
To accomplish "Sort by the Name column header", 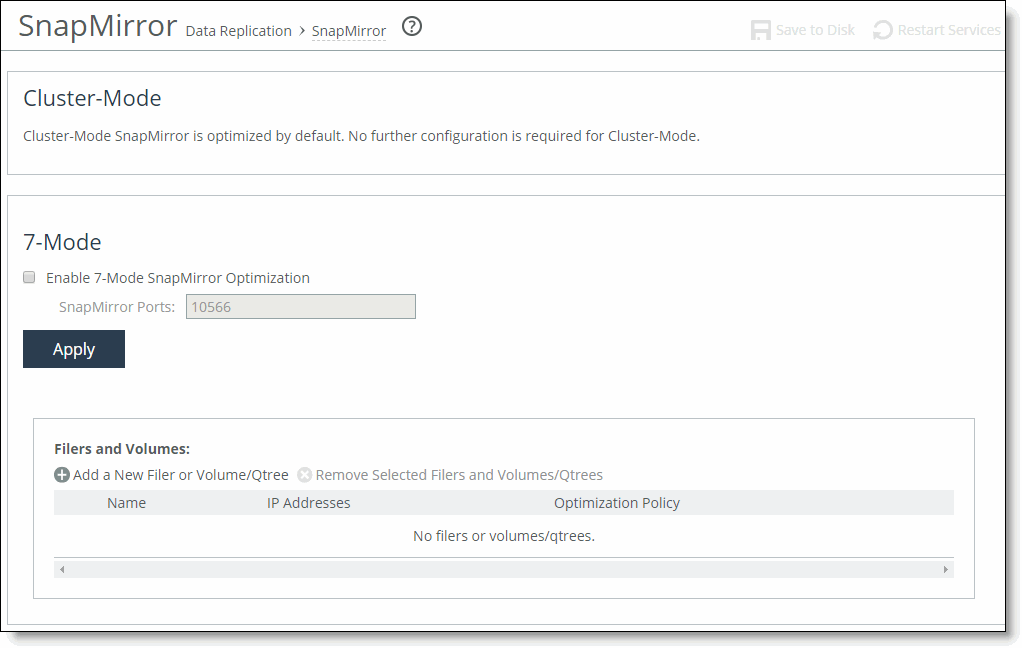I will 126,503.
